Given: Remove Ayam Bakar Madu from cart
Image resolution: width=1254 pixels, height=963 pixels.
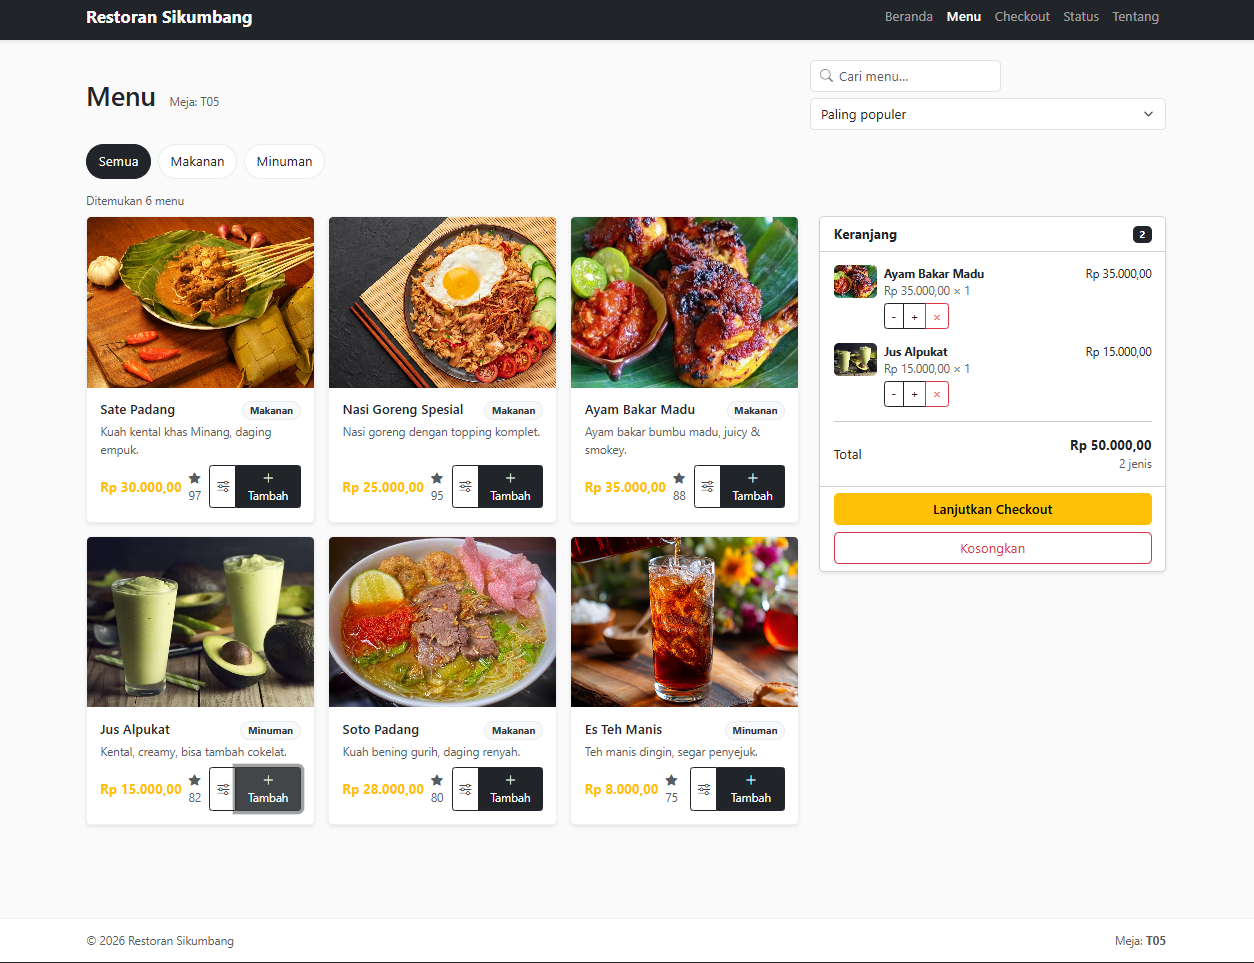Looking at the screenshot, I should 937,317.
